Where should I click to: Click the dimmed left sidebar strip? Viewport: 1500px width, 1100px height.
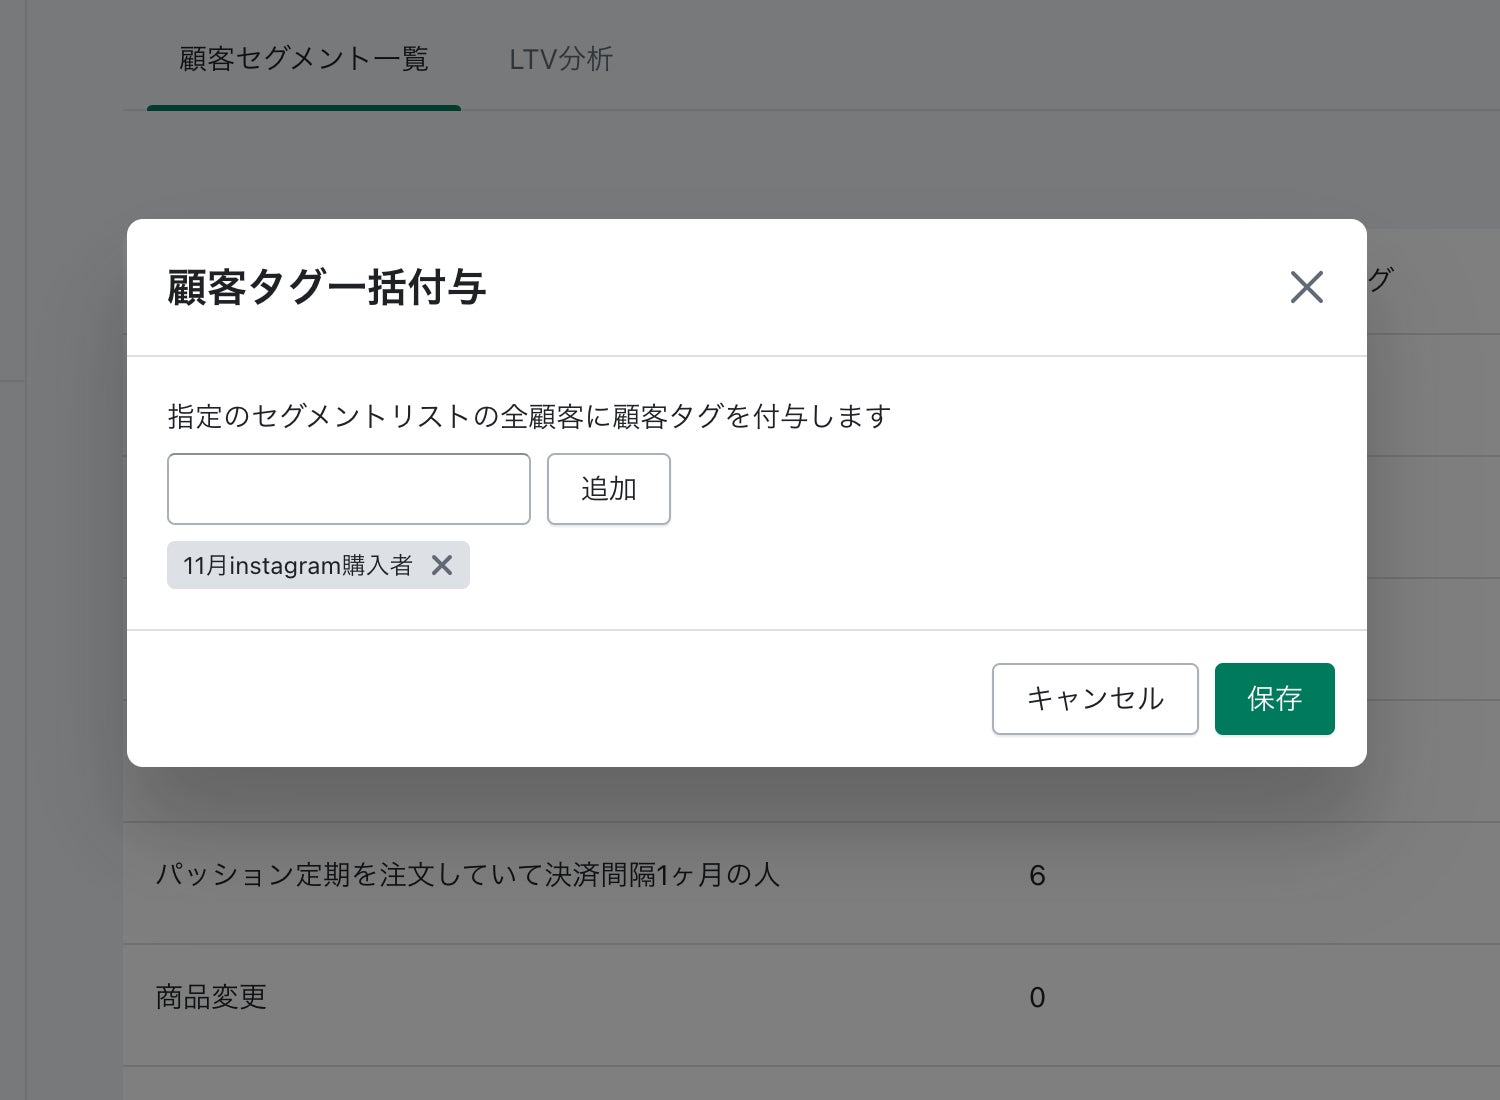[12, 600]
